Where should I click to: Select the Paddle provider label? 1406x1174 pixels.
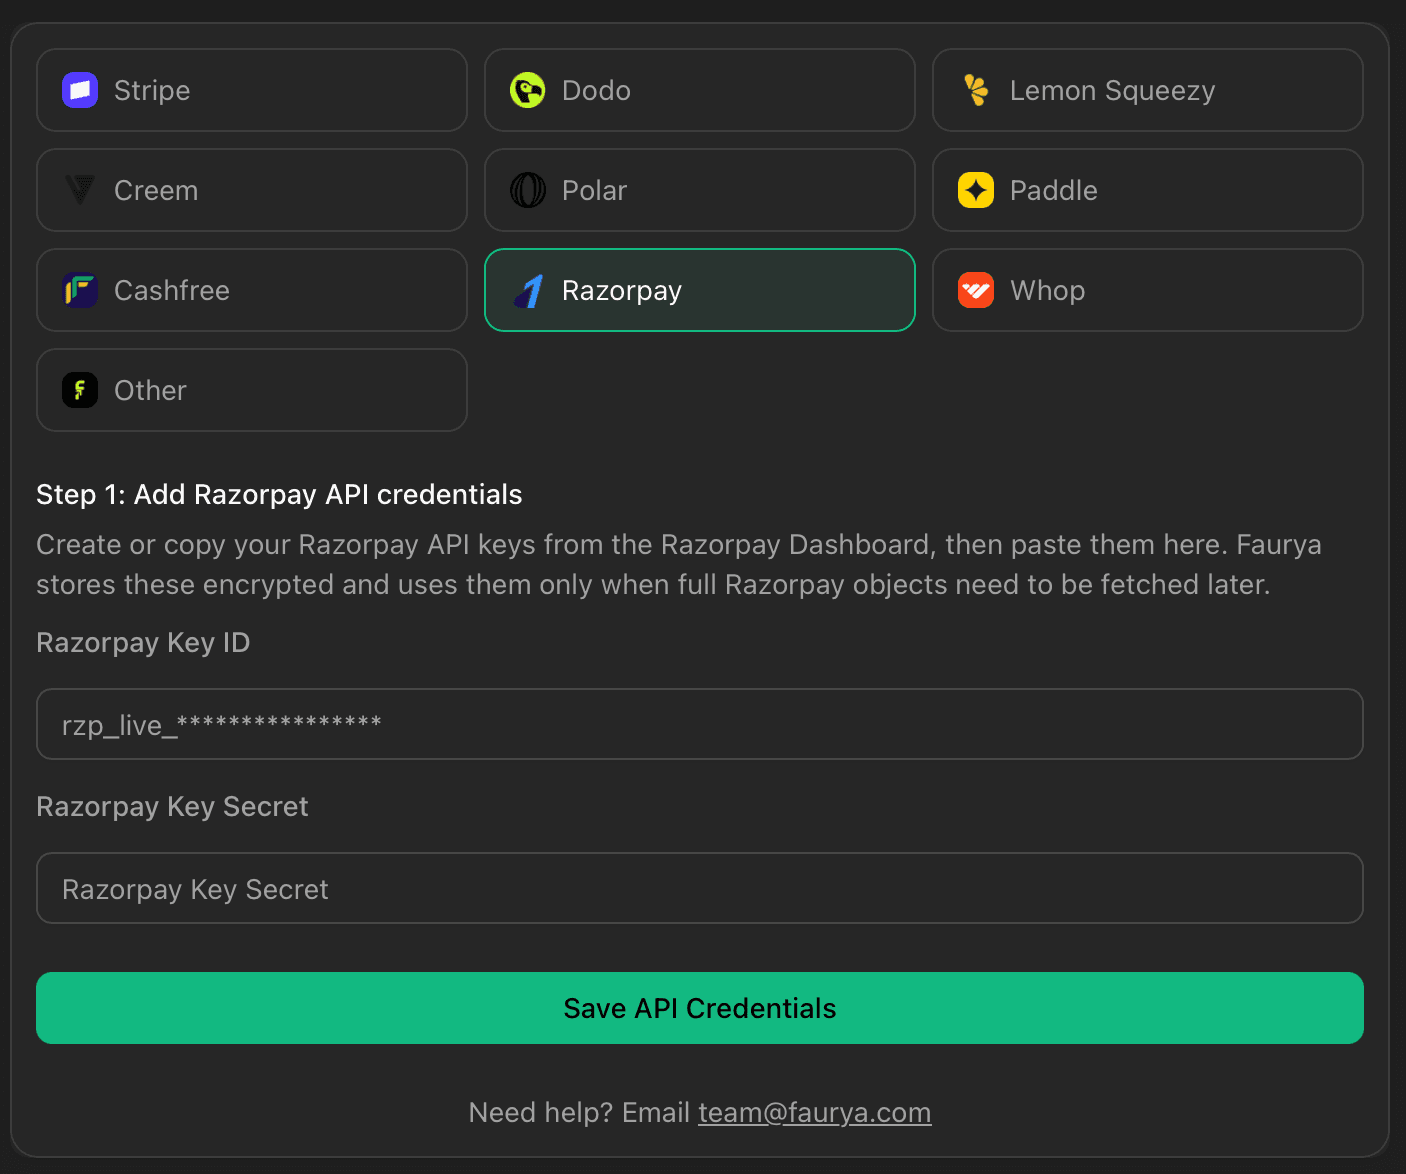[1054, 190]
